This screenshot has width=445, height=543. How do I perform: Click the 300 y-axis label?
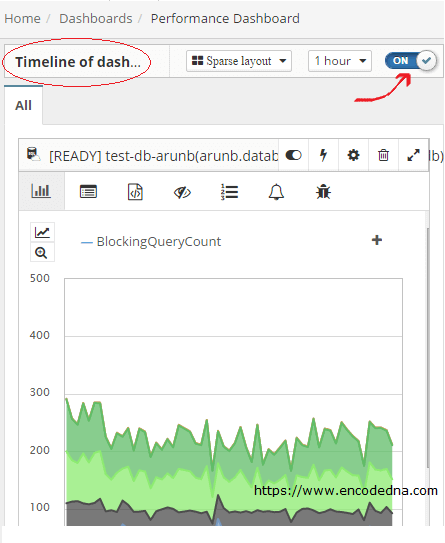[39, 392]
